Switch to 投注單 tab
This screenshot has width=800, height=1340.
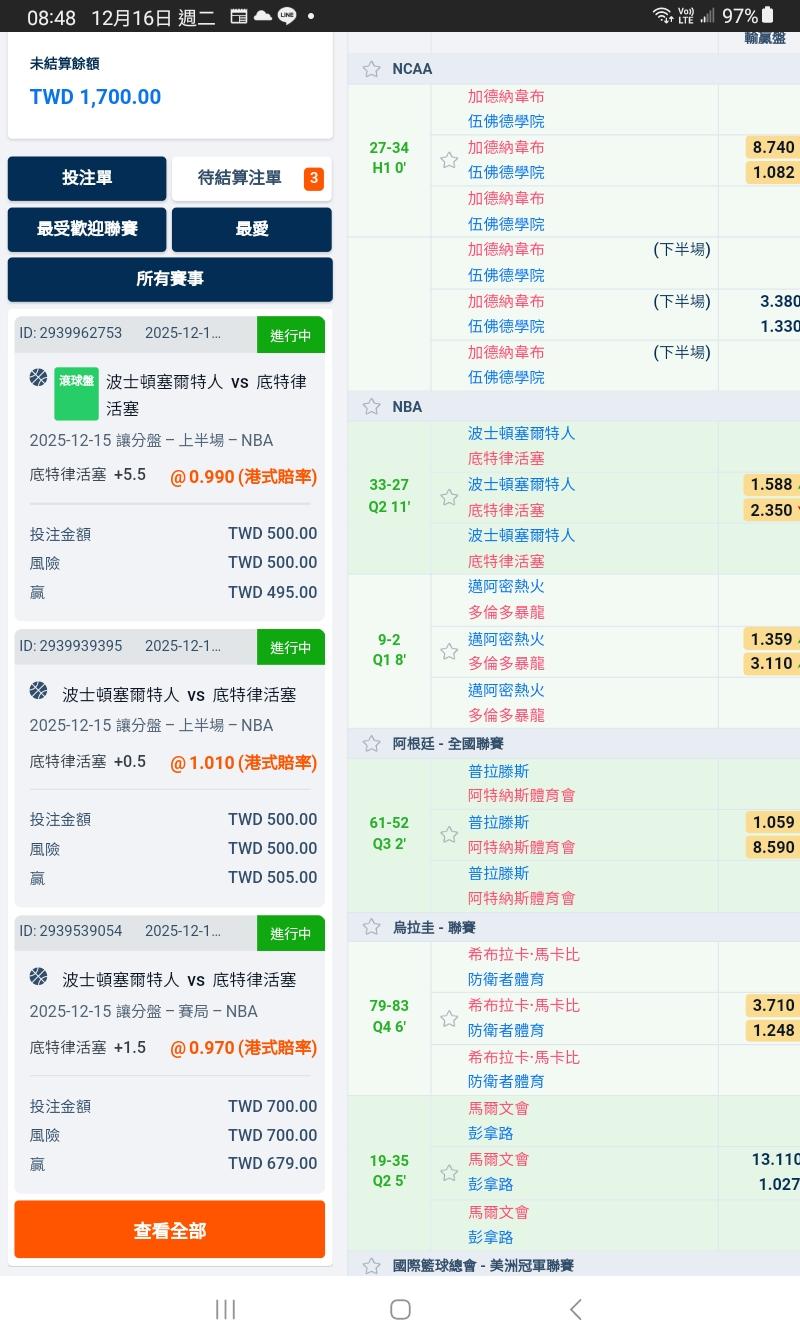tap(87, 178)
